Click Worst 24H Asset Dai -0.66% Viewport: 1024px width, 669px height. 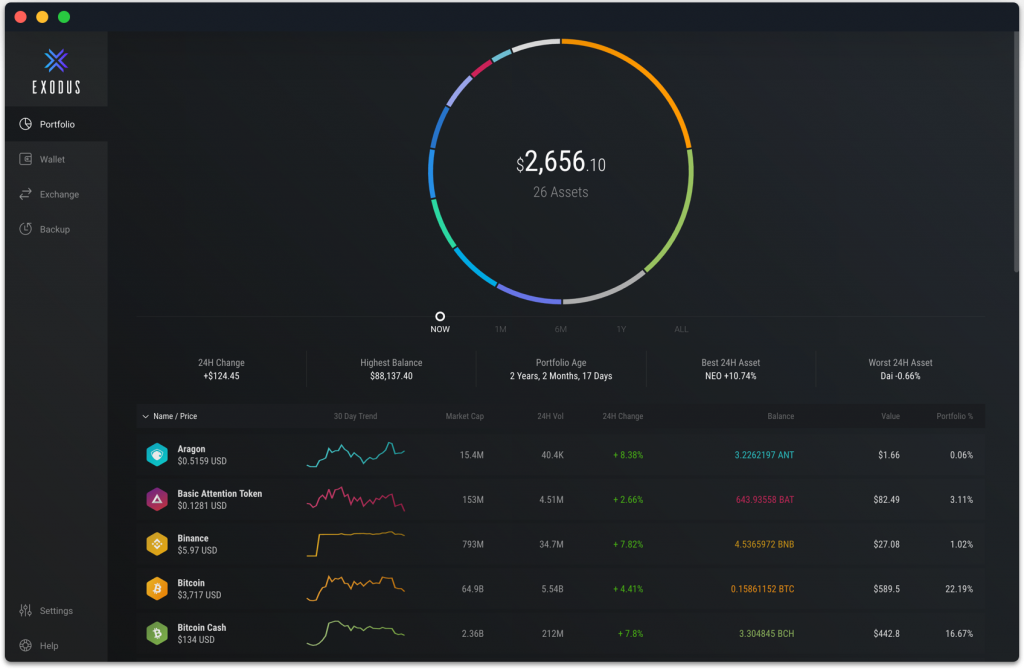tap(900, 369)
